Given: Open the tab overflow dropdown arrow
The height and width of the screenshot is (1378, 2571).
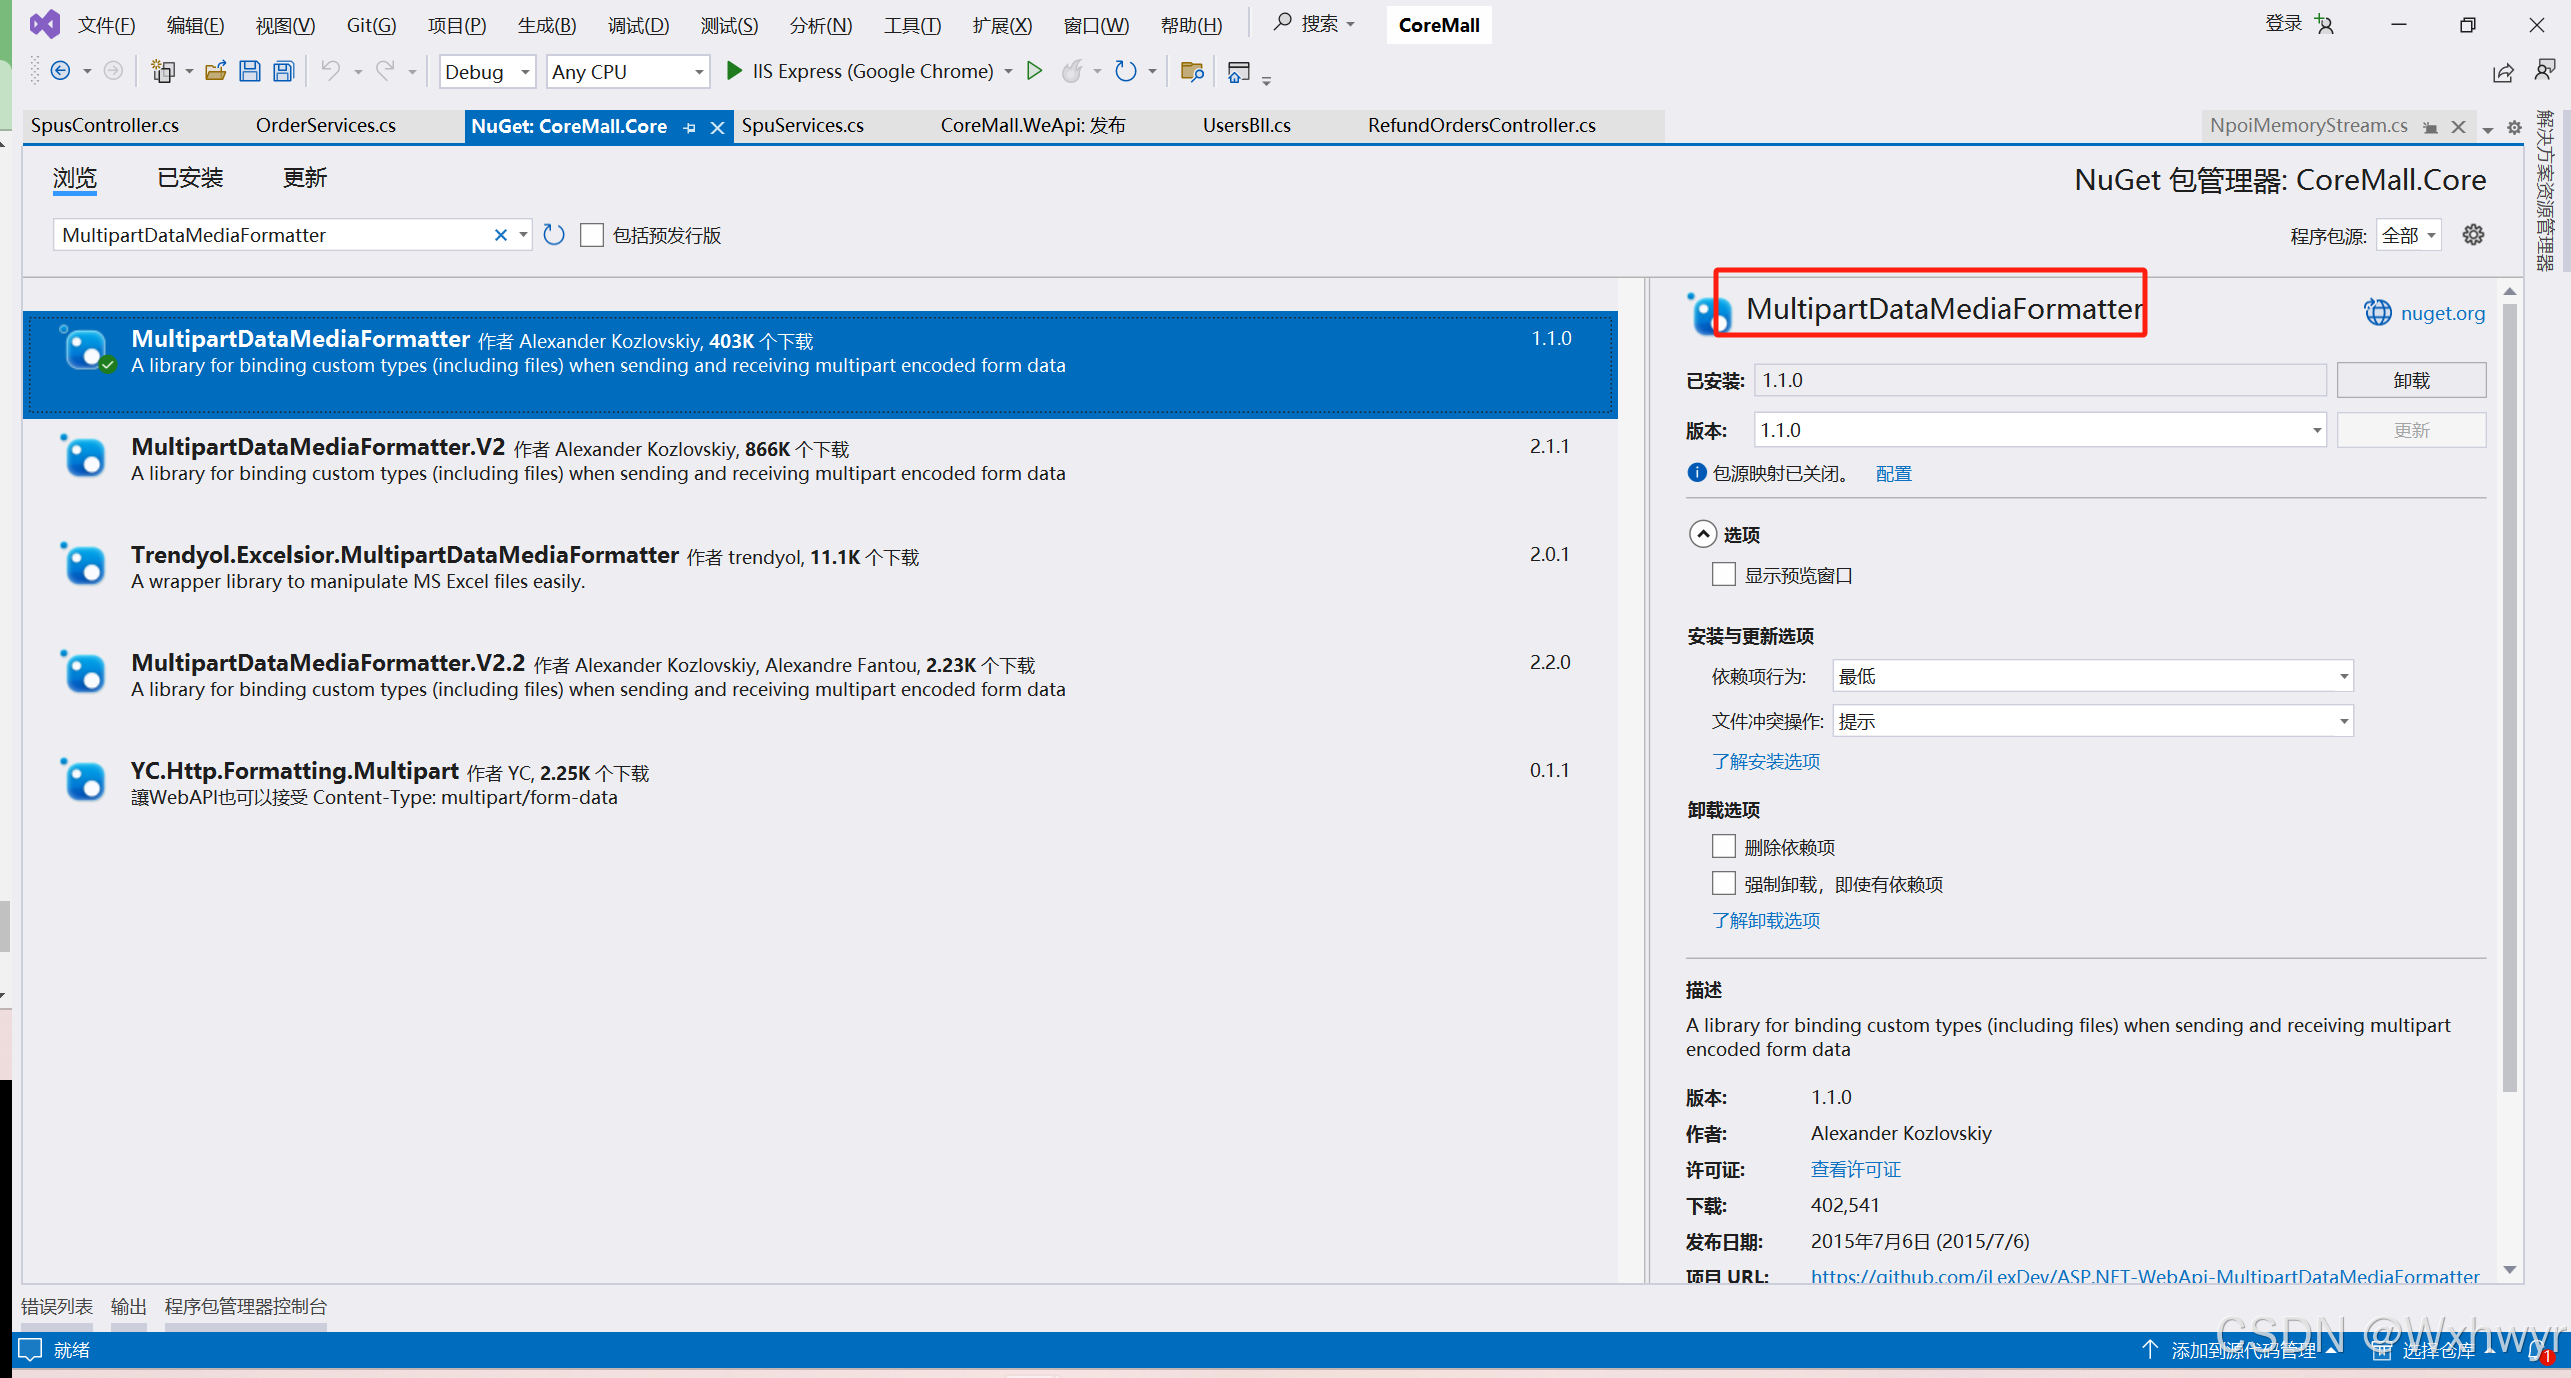Looking at the screenshot, I should pos(2487,129).
